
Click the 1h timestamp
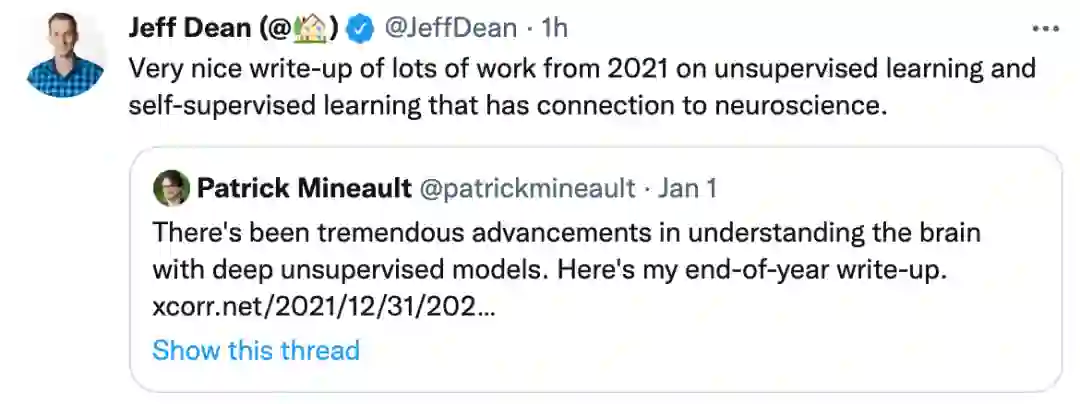(x=554, y=29)
